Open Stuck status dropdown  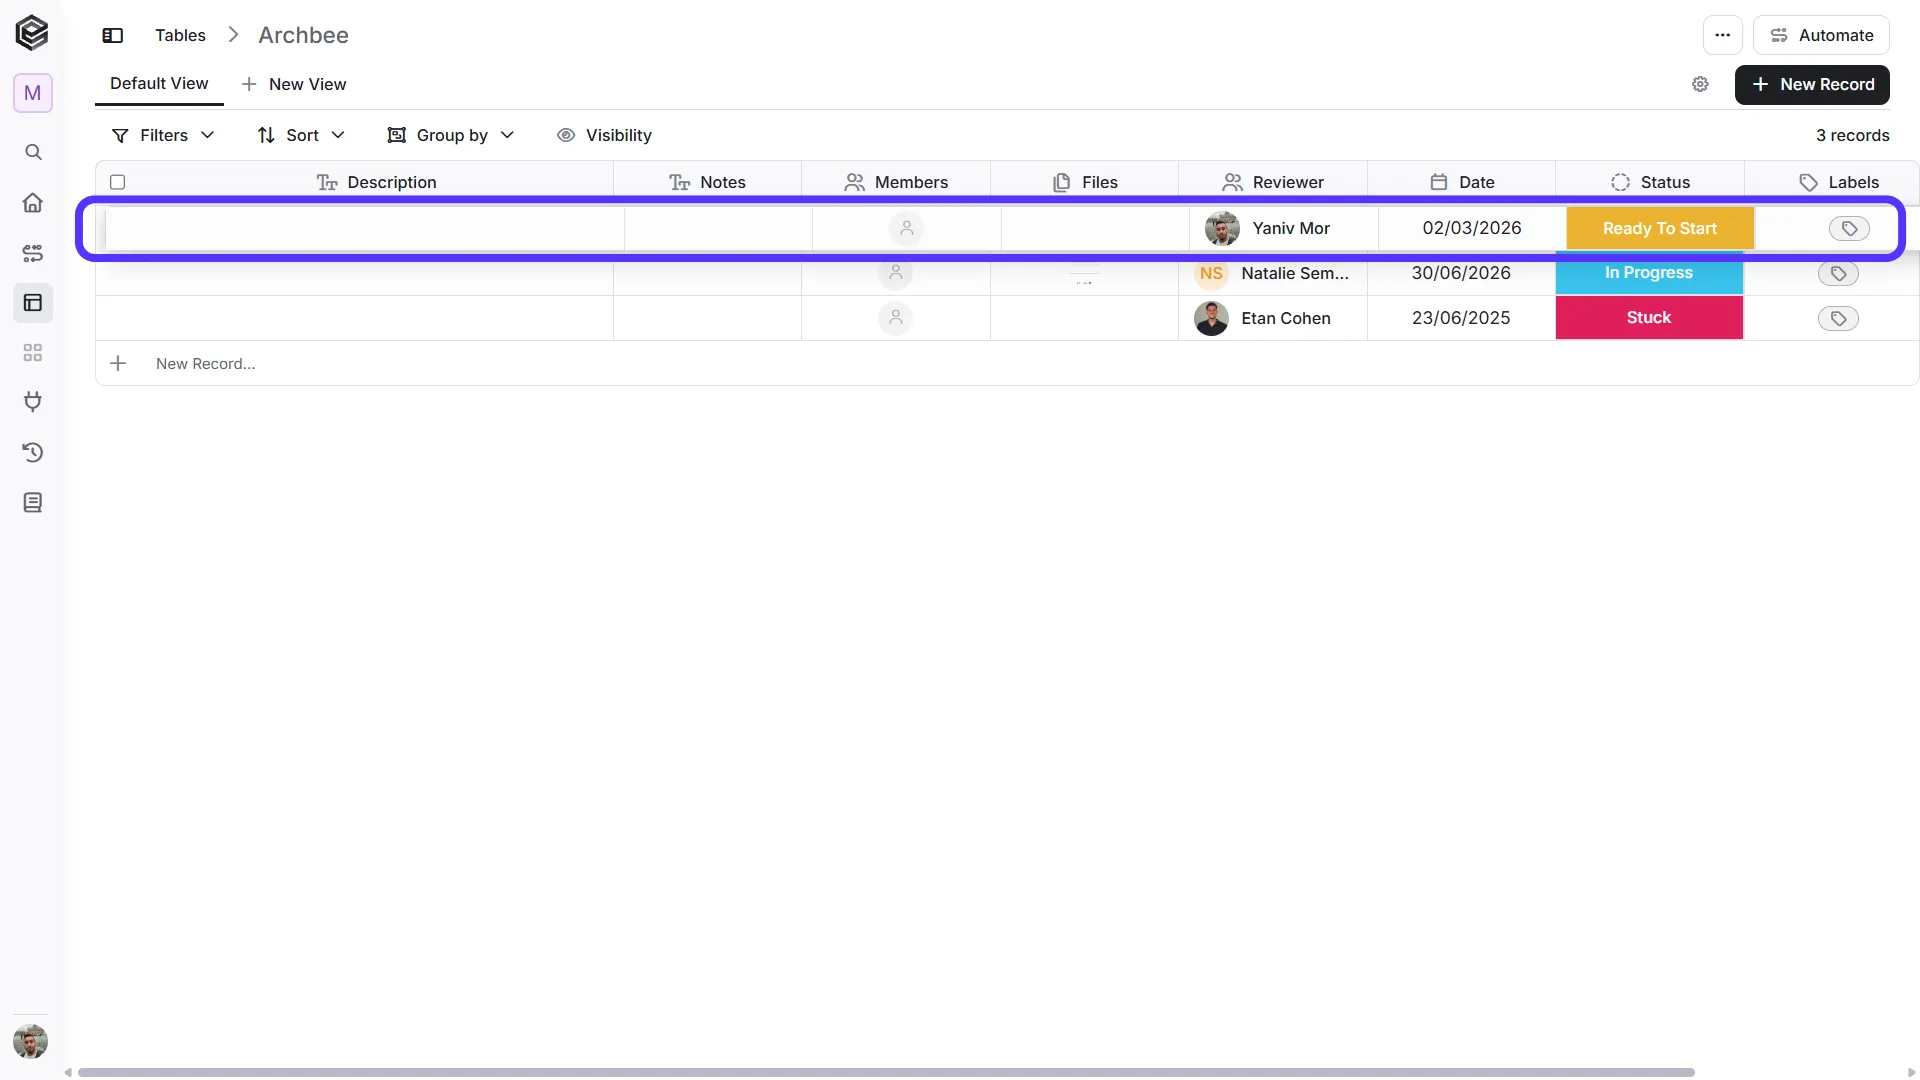[x=1649, y=318]
